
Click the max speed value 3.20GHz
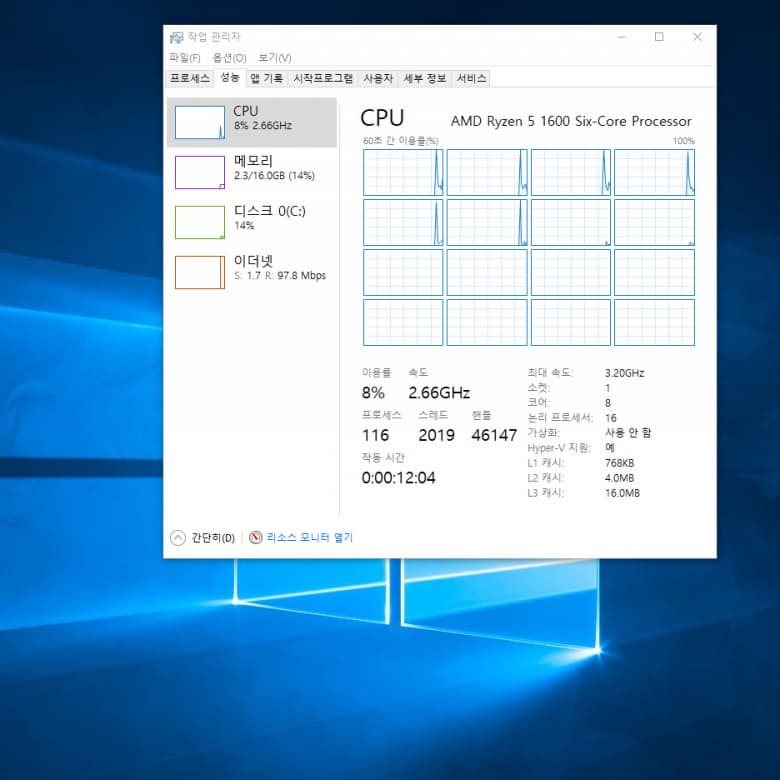click(625, 373)
